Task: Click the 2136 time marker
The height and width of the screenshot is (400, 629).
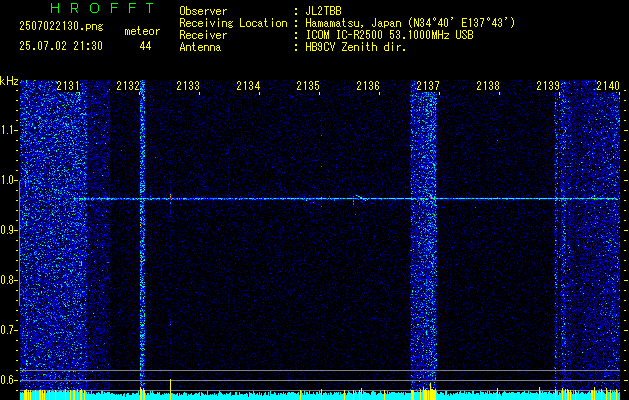Action: click(368, 85)
